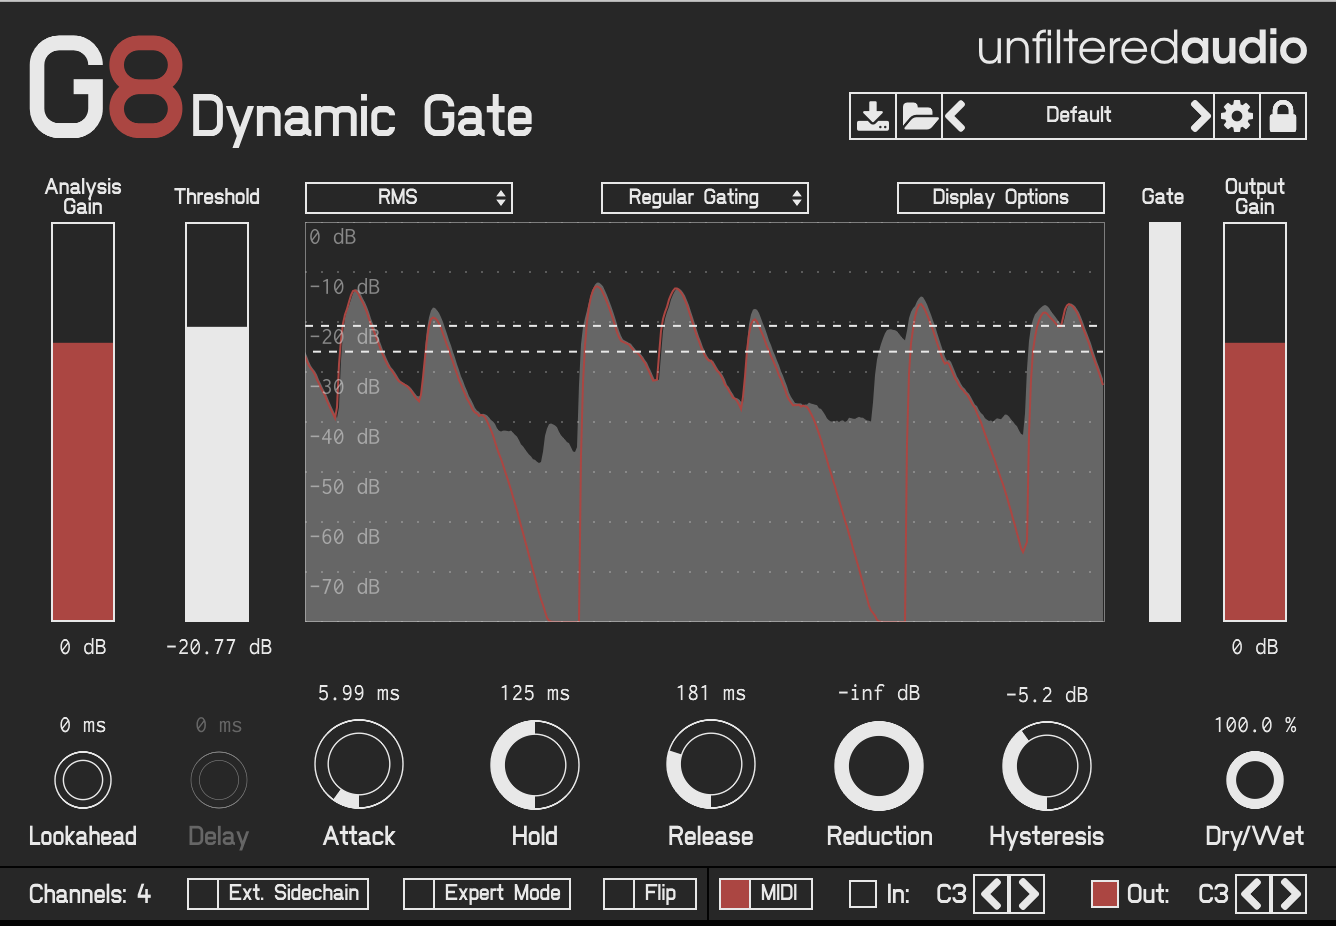Click the Default preset name
Screen dimensions: 1336x926
tap(1078, 115)
